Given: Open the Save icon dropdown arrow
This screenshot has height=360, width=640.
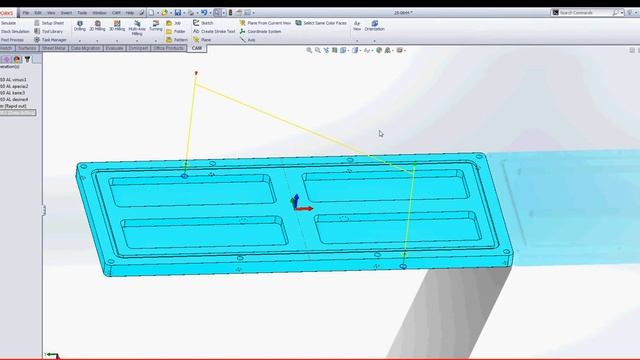Looking at the screenshot, I should click(x=184, y=13).
